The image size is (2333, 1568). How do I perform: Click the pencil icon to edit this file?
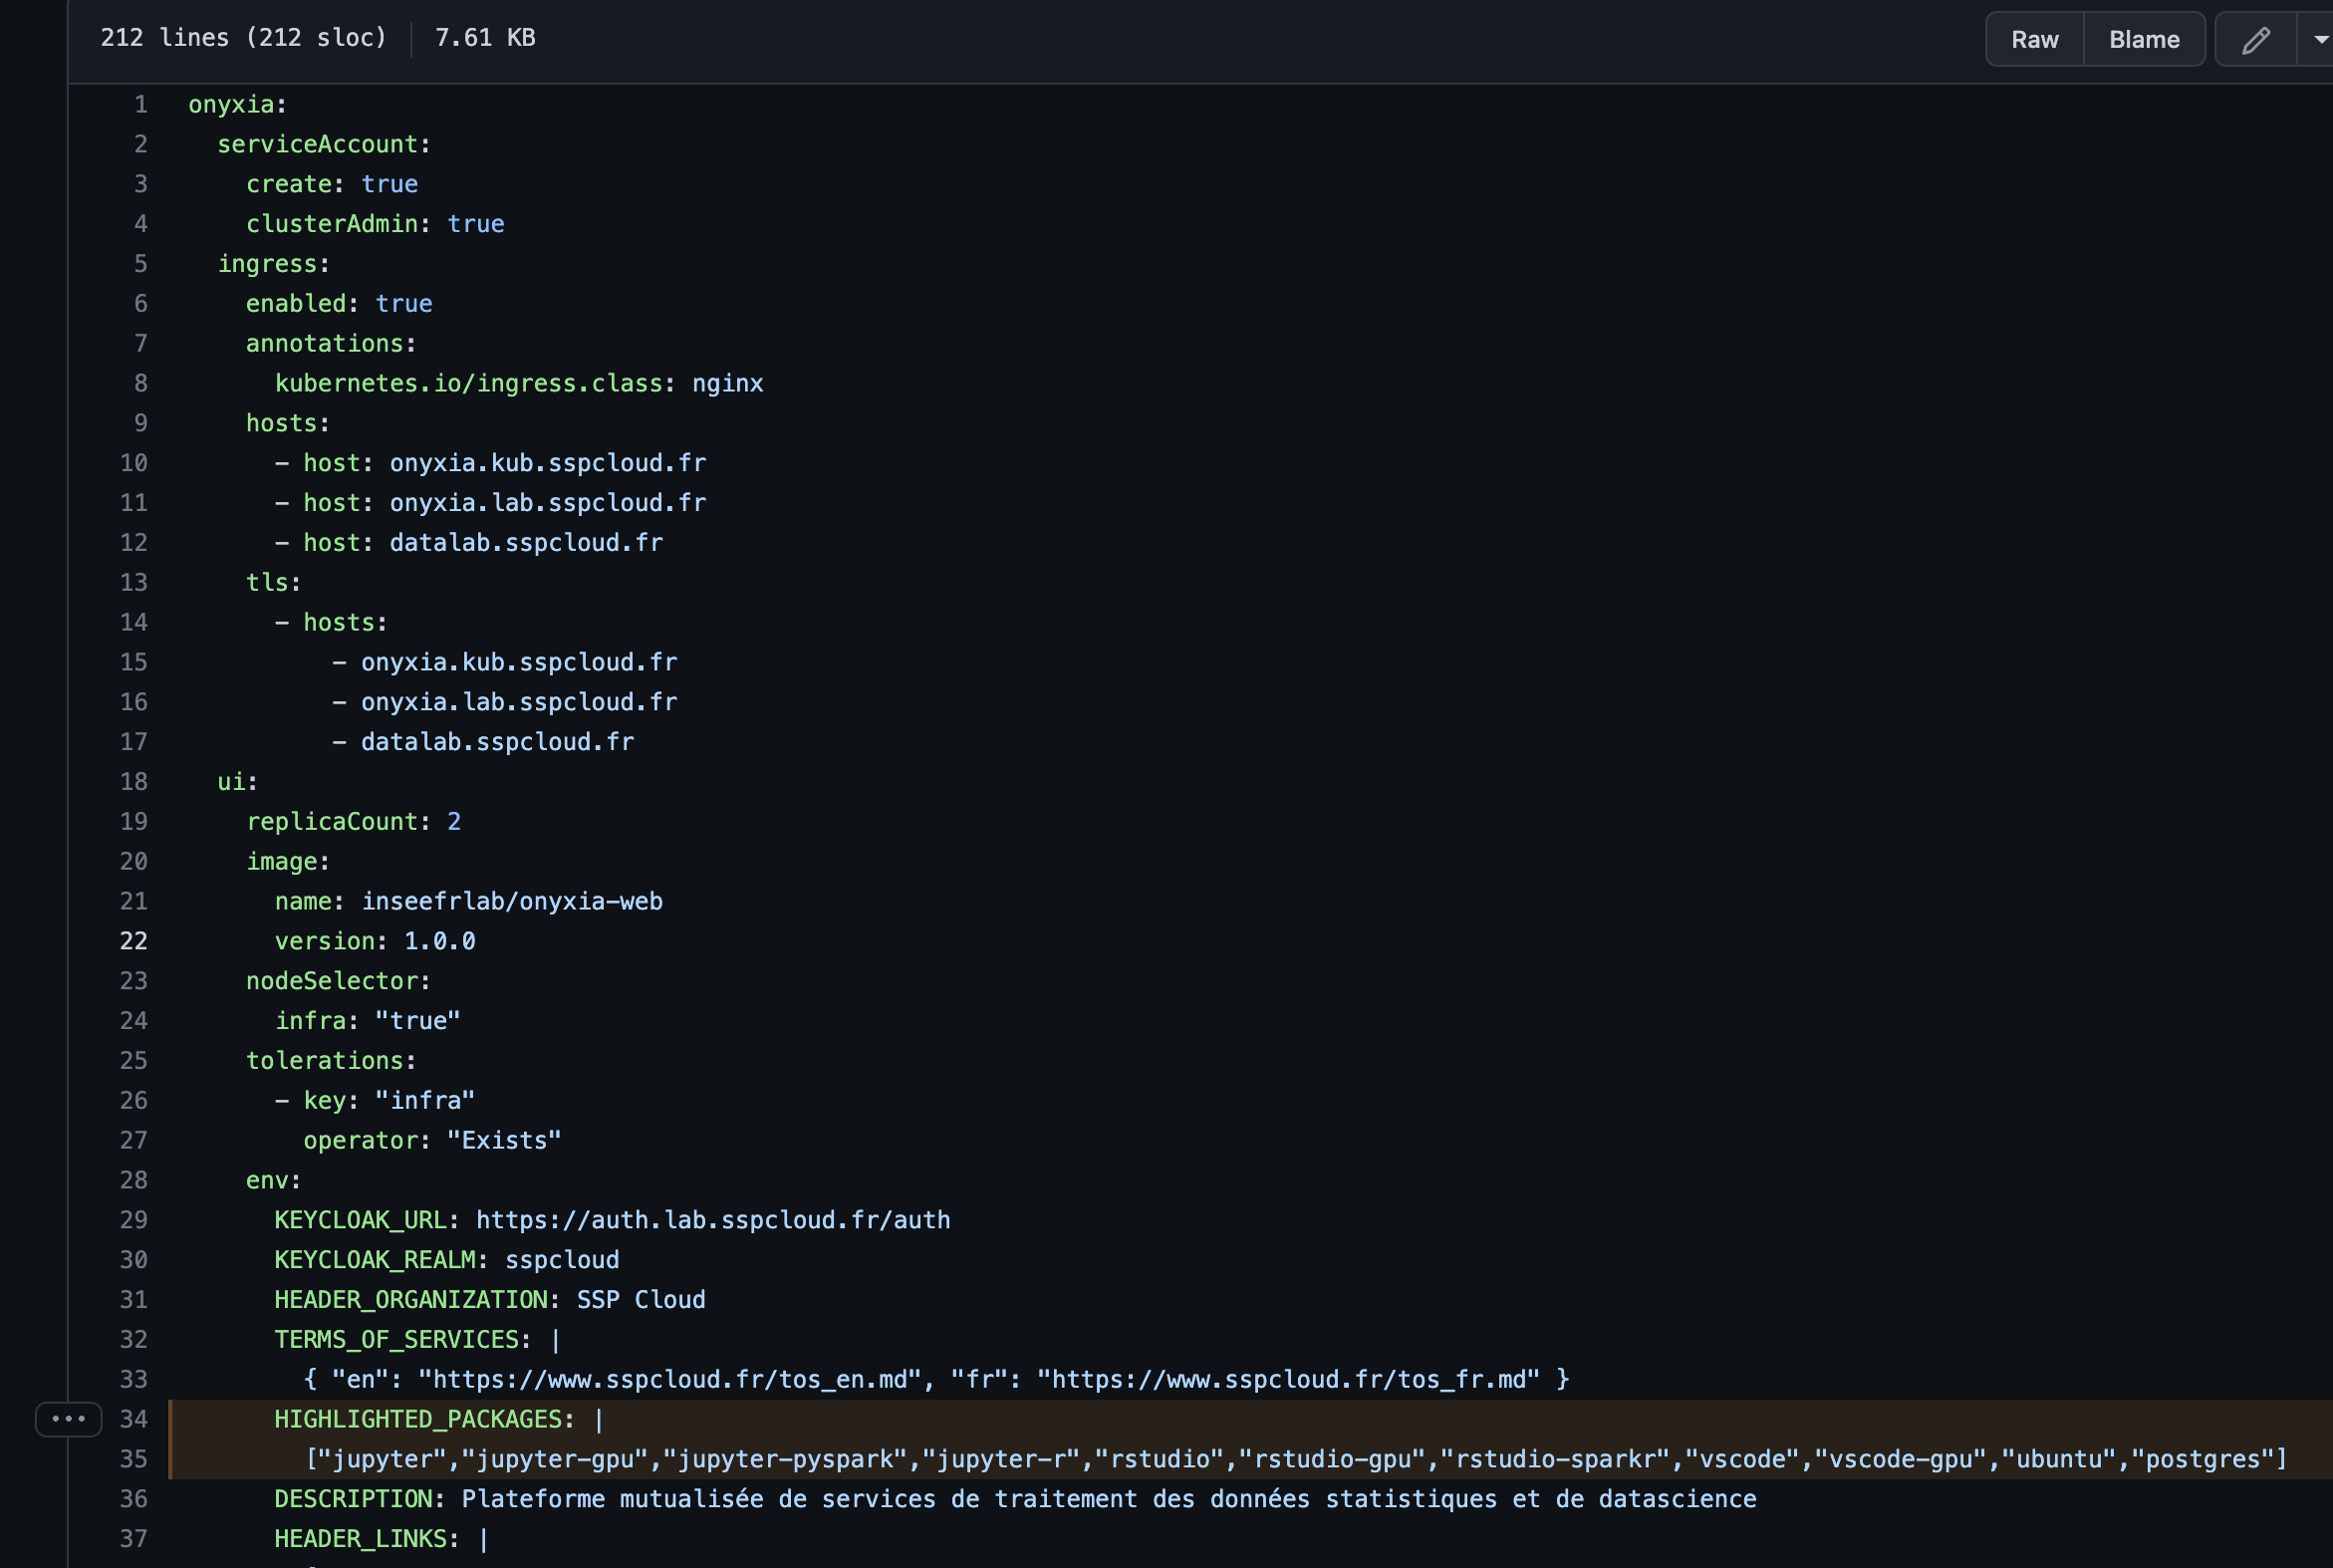tap(2255, 38)
